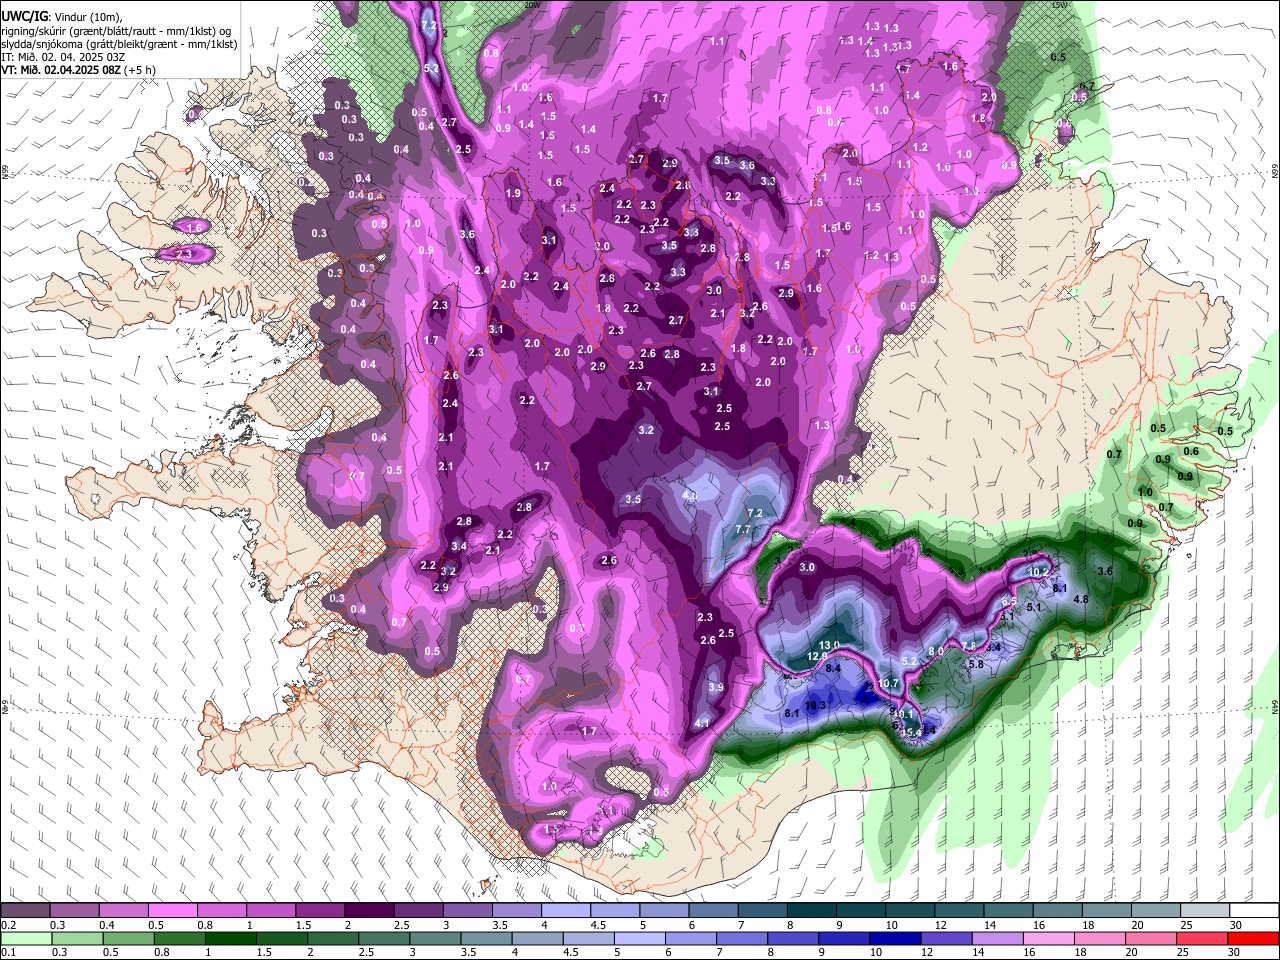This screenshot has width=1280, height=960.
Task: Click the '10.3' precipitation value on the map
Action: pyautogui.click(x=816, y=705)
